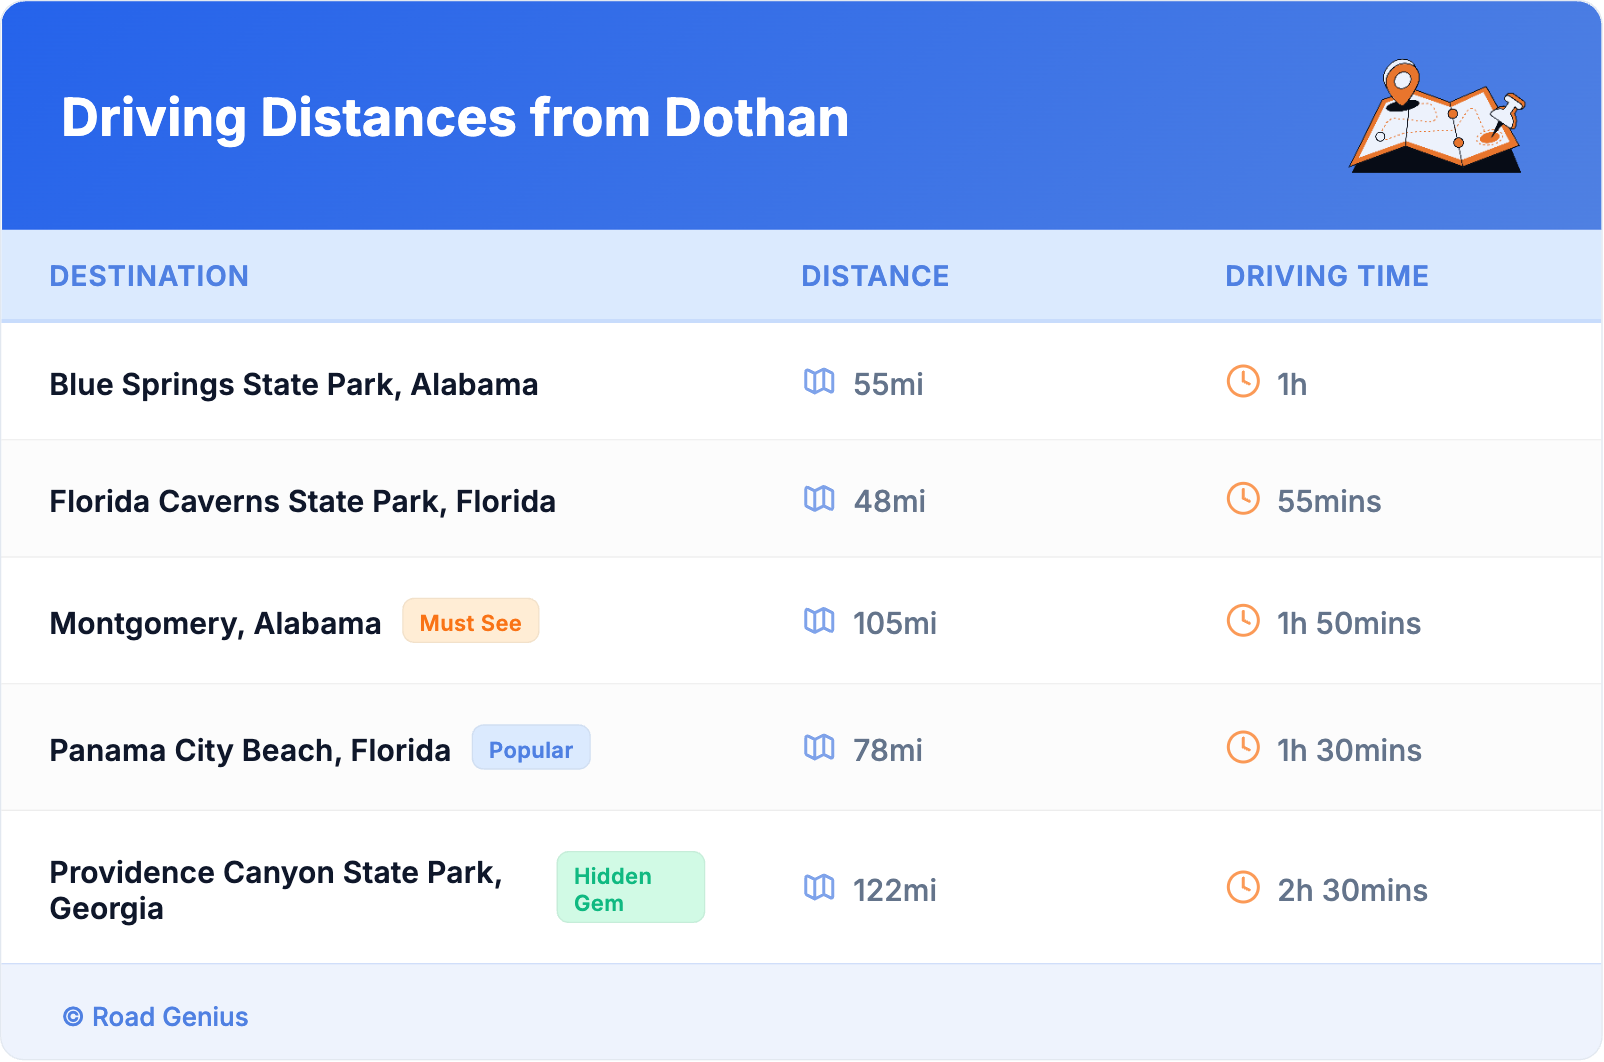Click the map icon beside 55mi
The width and height of the screenshot is (1604, 1062).
[819, 381]
